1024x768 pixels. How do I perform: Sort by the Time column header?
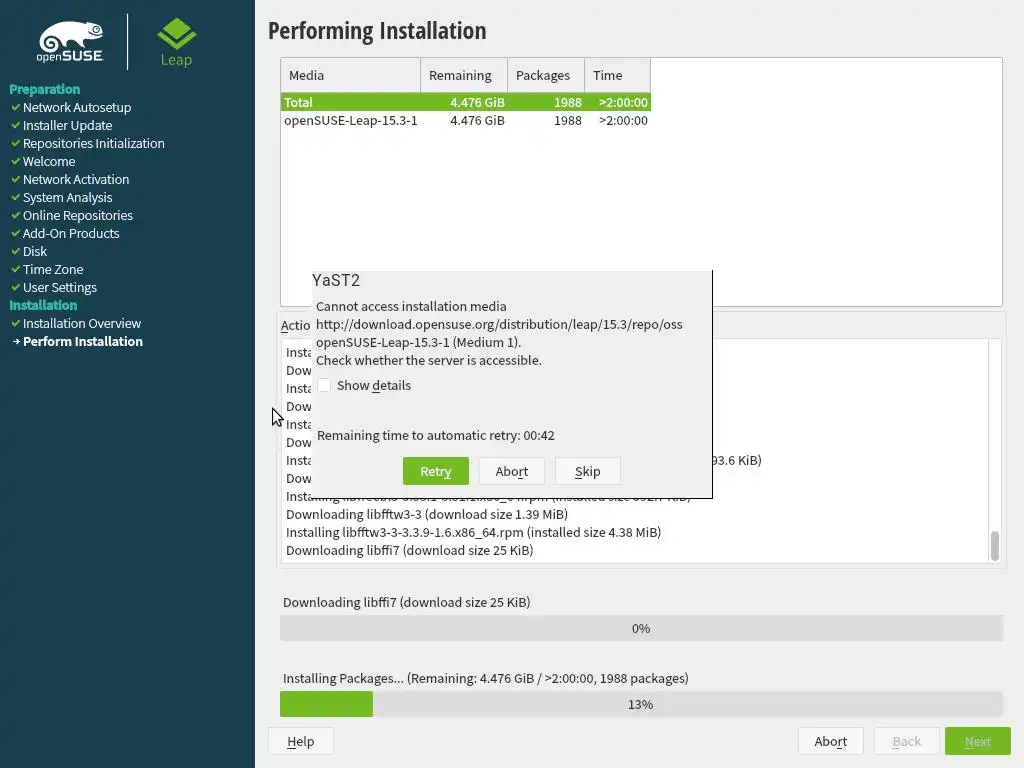(x=617, y=75)
